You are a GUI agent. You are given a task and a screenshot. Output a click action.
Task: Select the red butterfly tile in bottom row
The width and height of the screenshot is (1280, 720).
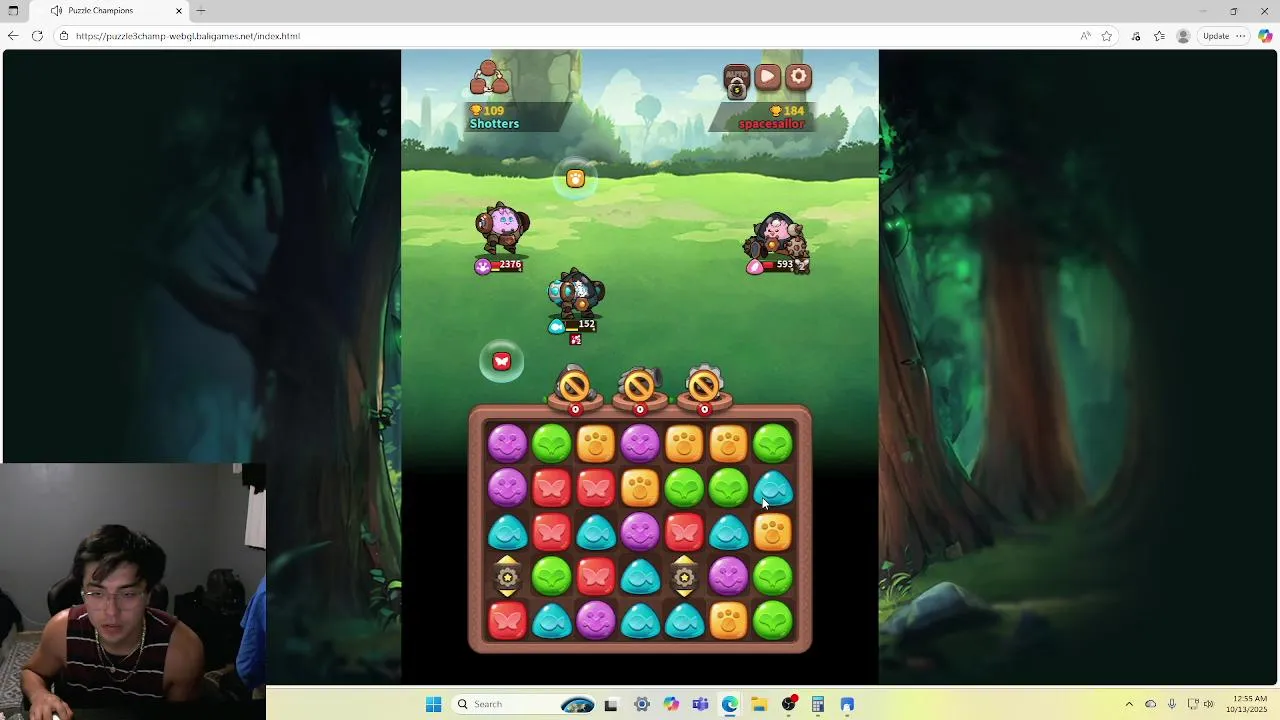tap(508, 621)
